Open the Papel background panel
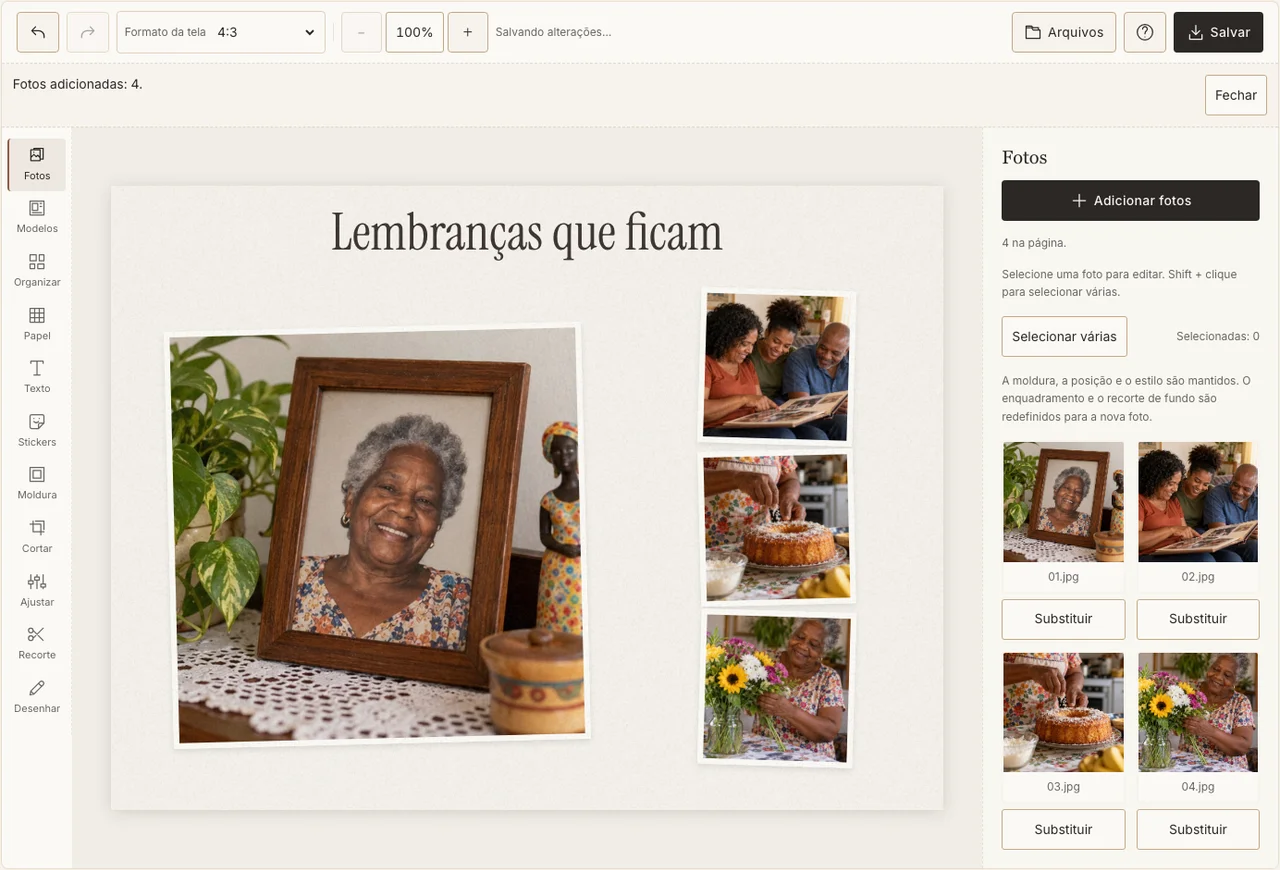 pos(37,325)
